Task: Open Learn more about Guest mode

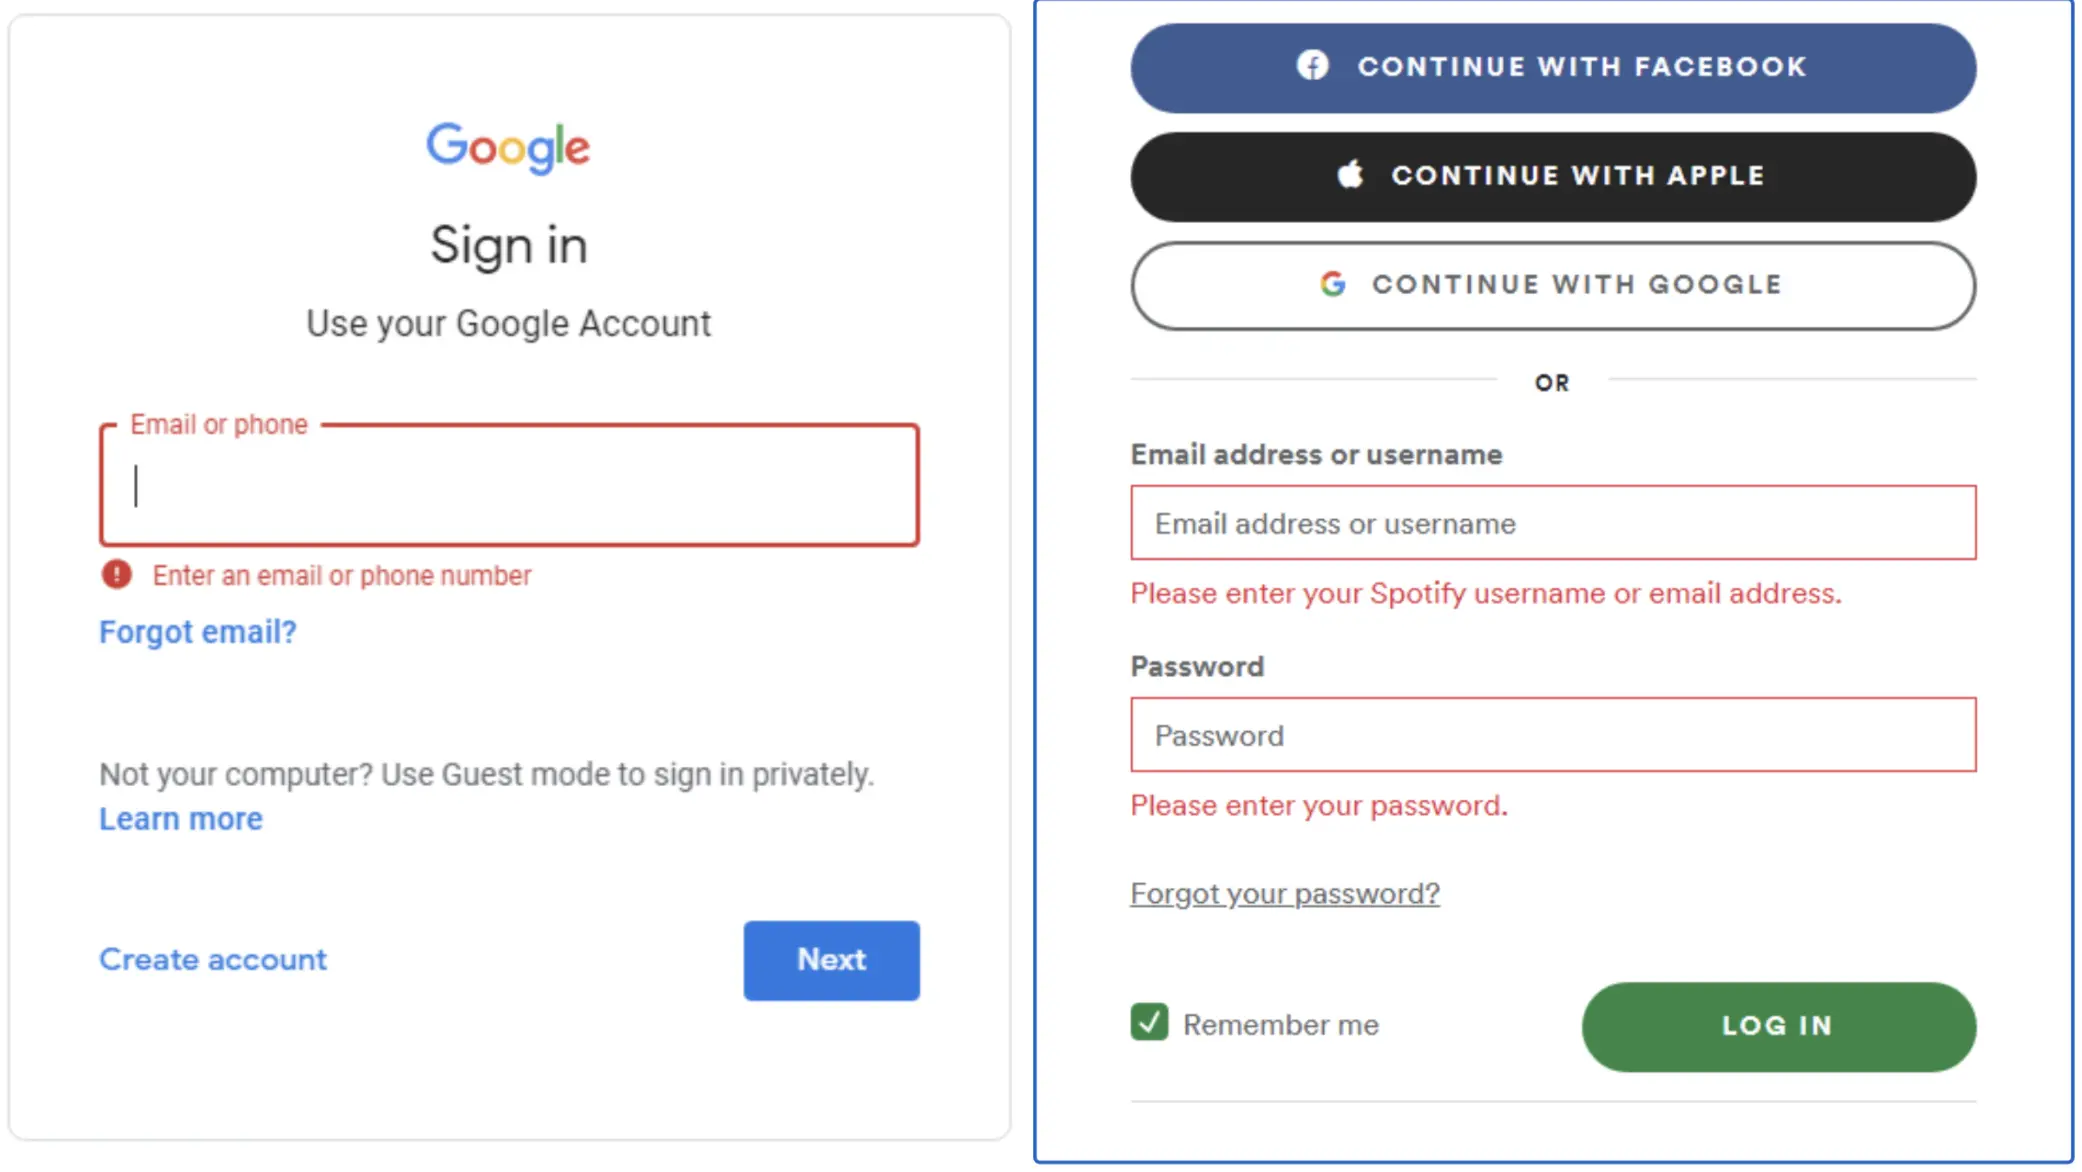Action: click(x=181, y=819)
